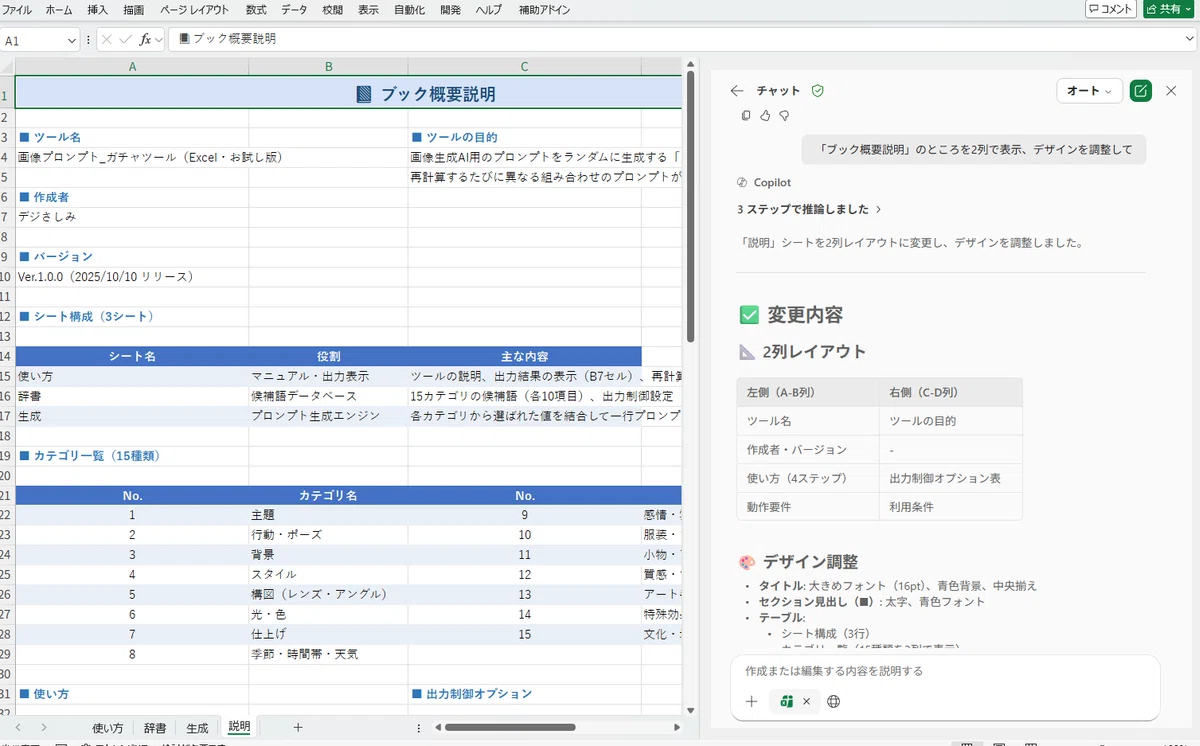Give the response a thumbs down
1200x746 pixels.
784,116
